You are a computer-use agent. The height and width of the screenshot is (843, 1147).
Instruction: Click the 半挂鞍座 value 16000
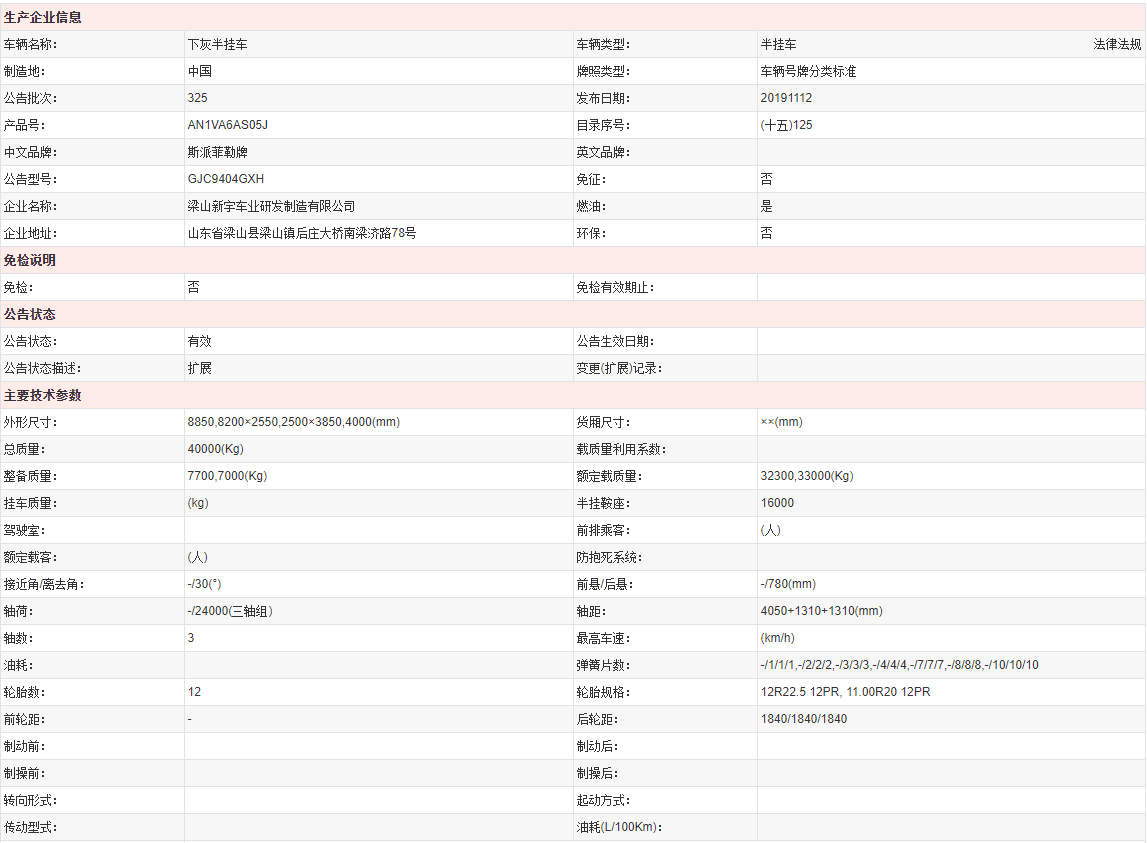point(780,503)
